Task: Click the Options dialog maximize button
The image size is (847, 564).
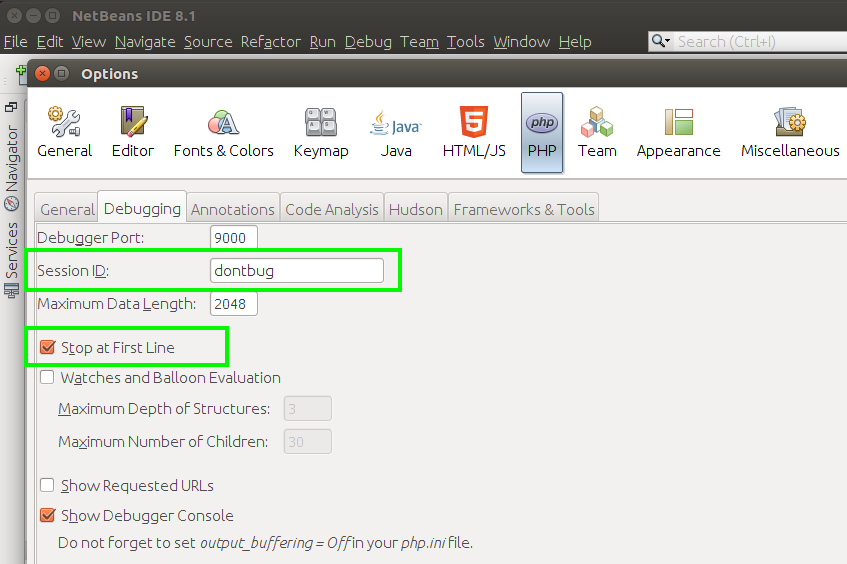Action: (x=62, y=73)
